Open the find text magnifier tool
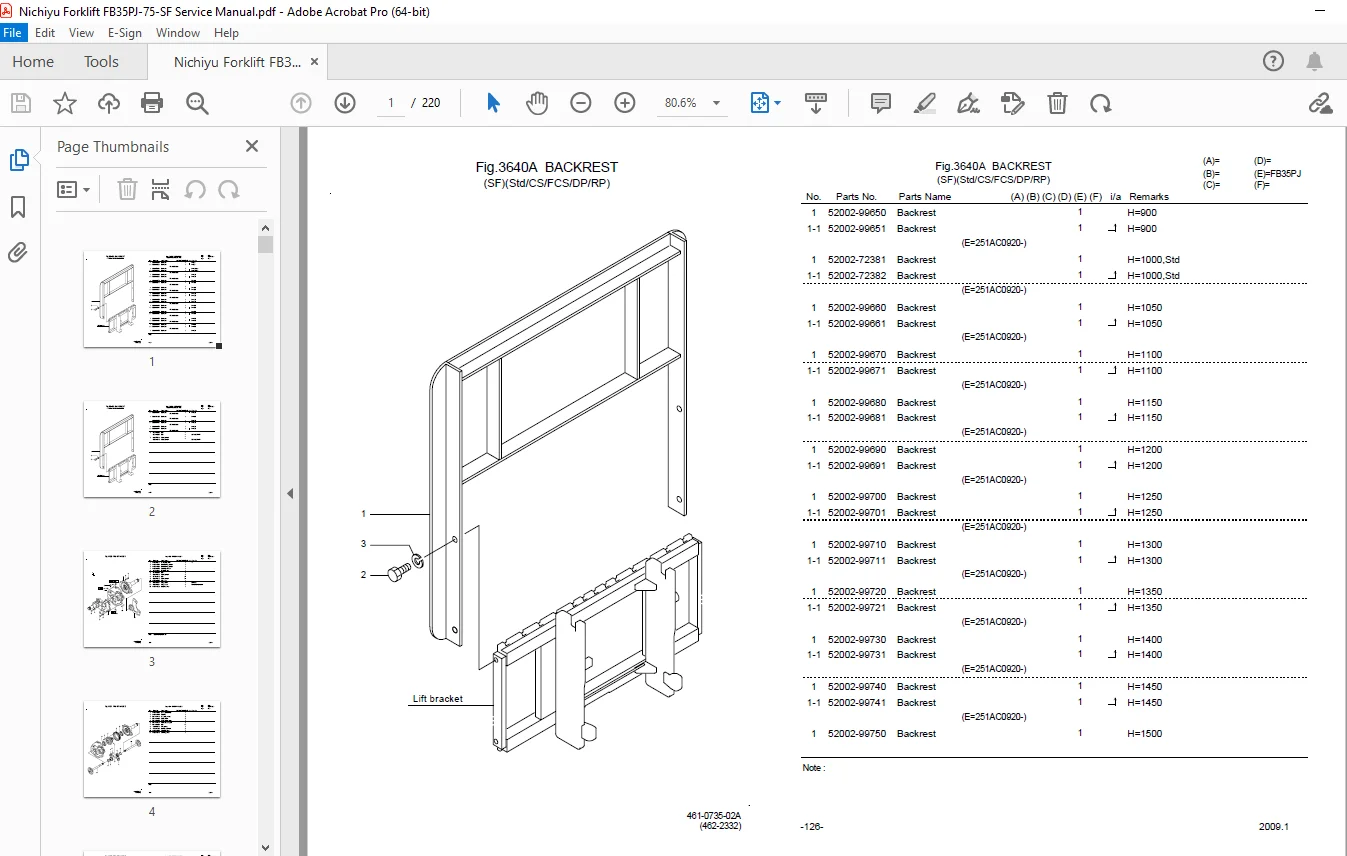 tap(197, 103)
